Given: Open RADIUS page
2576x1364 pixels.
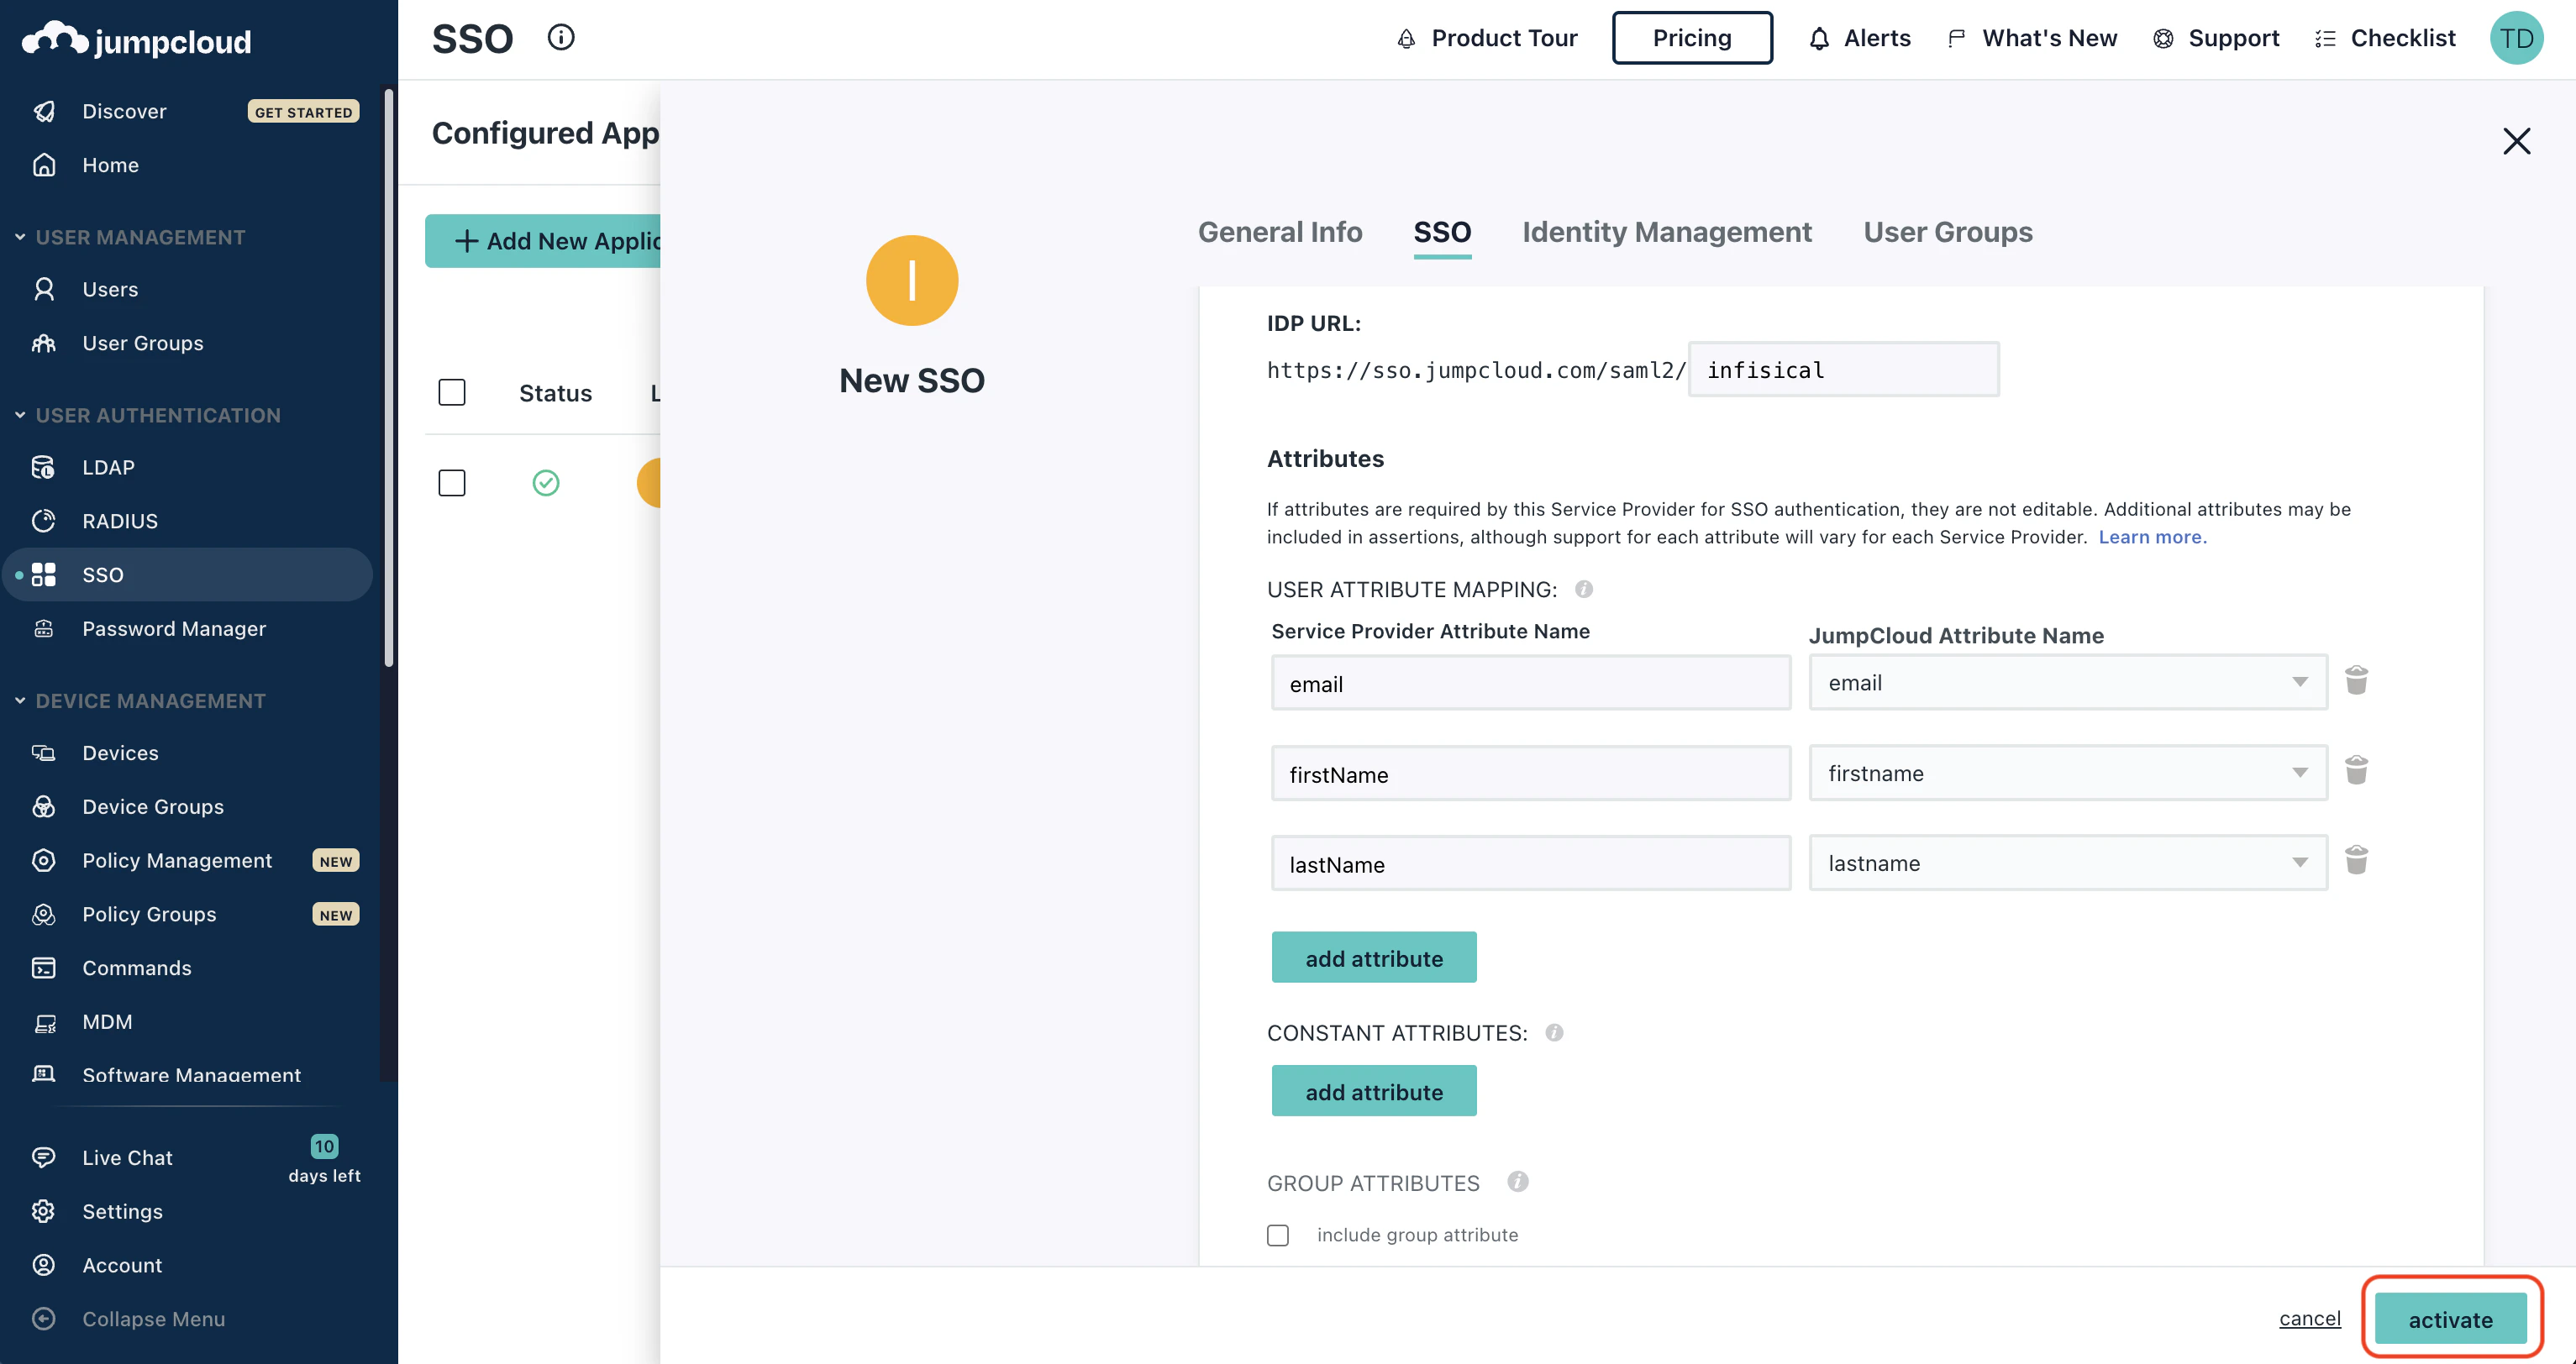Looking at the screenshot, I should tap(120, 521).
